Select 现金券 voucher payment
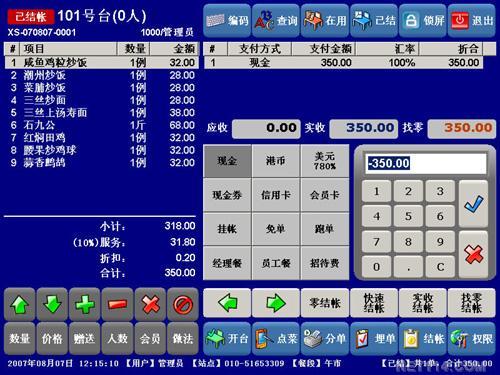 pos(227,195)
